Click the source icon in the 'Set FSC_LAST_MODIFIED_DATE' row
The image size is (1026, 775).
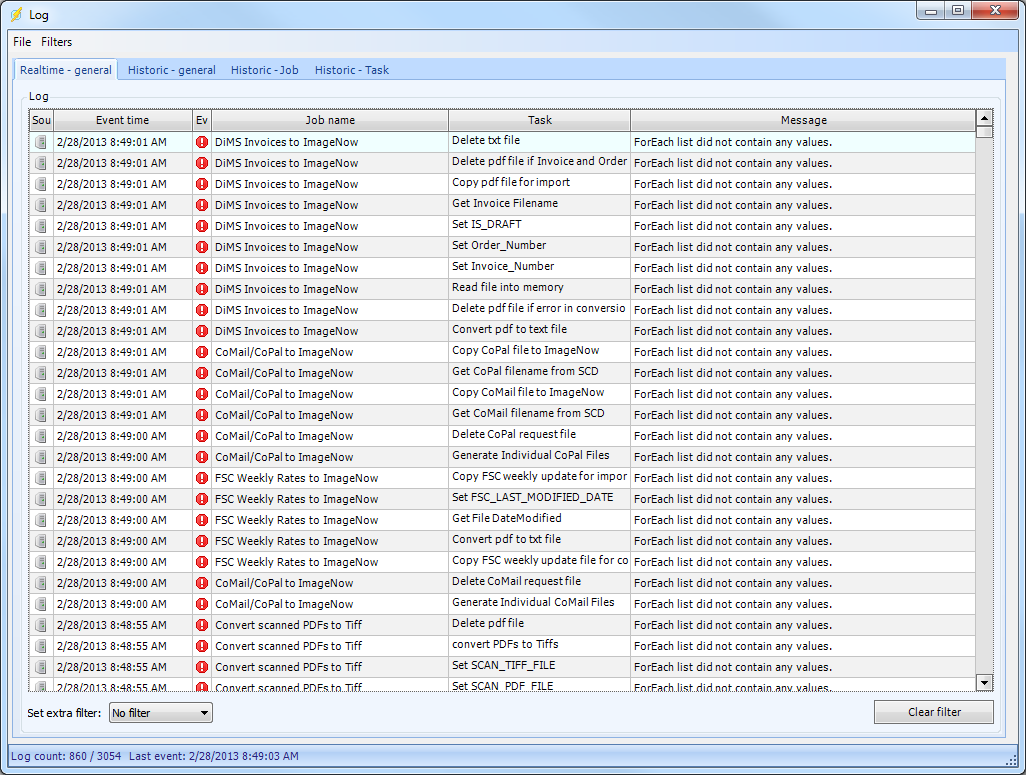pyautogui.click(x=41, y=499)
